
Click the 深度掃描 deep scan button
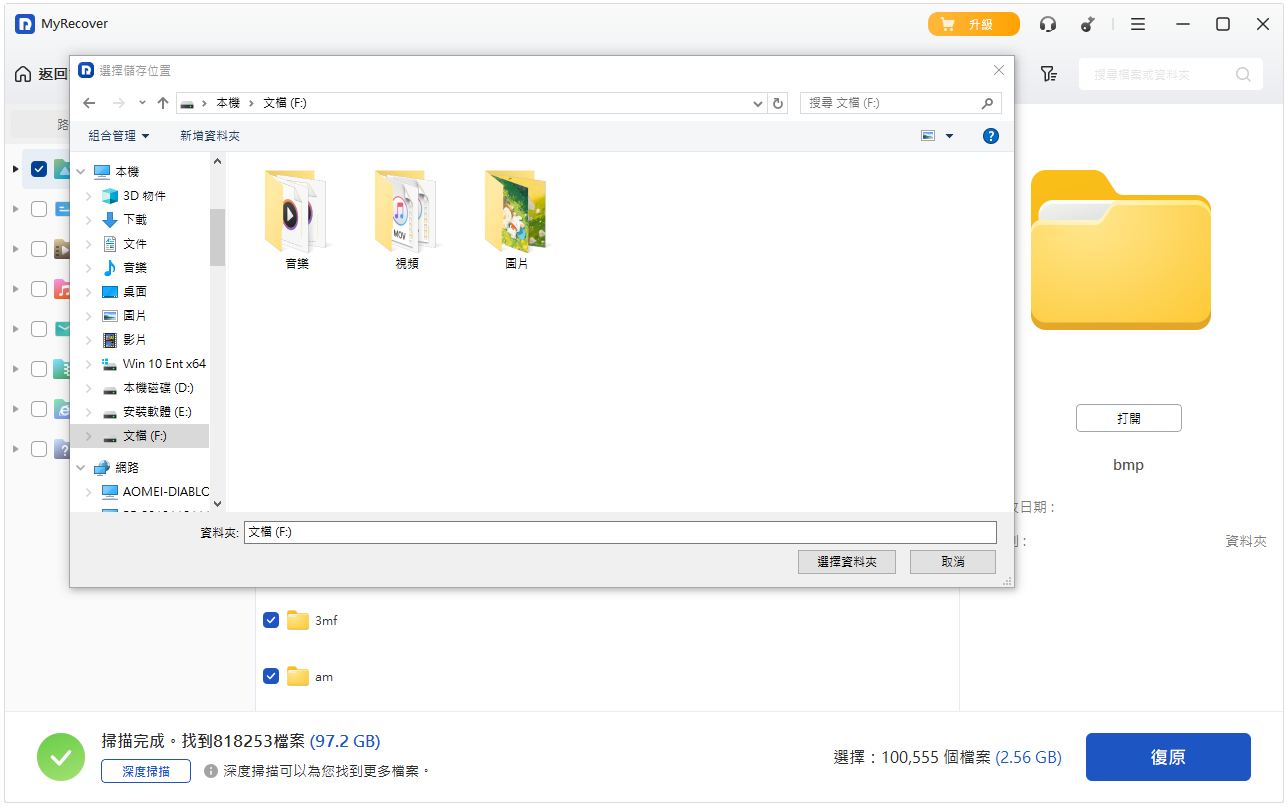145,771
